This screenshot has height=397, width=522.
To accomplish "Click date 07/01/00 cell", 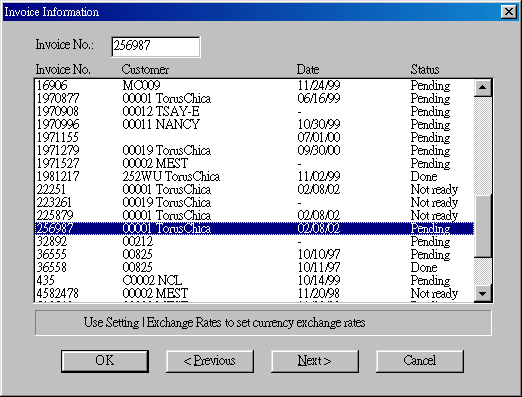I will (319, 137).
